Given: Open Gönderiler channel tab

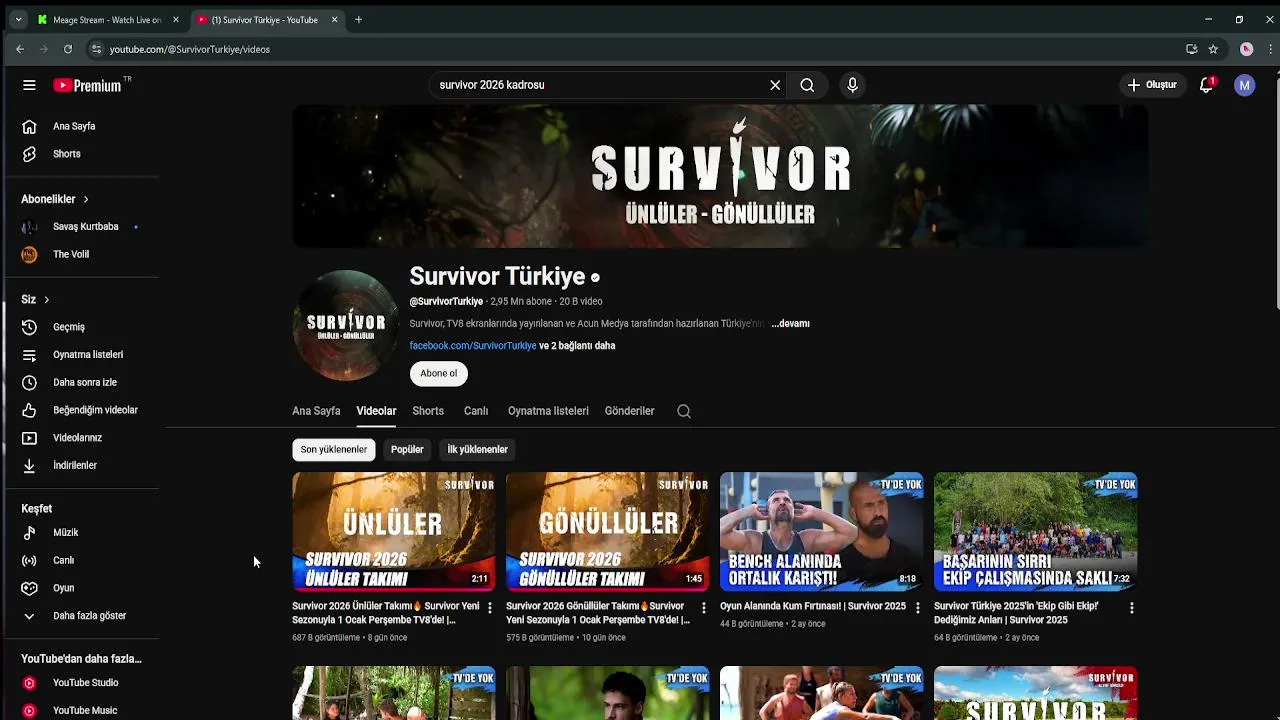Looking at the screenshot, I should [x=629, y=411].
